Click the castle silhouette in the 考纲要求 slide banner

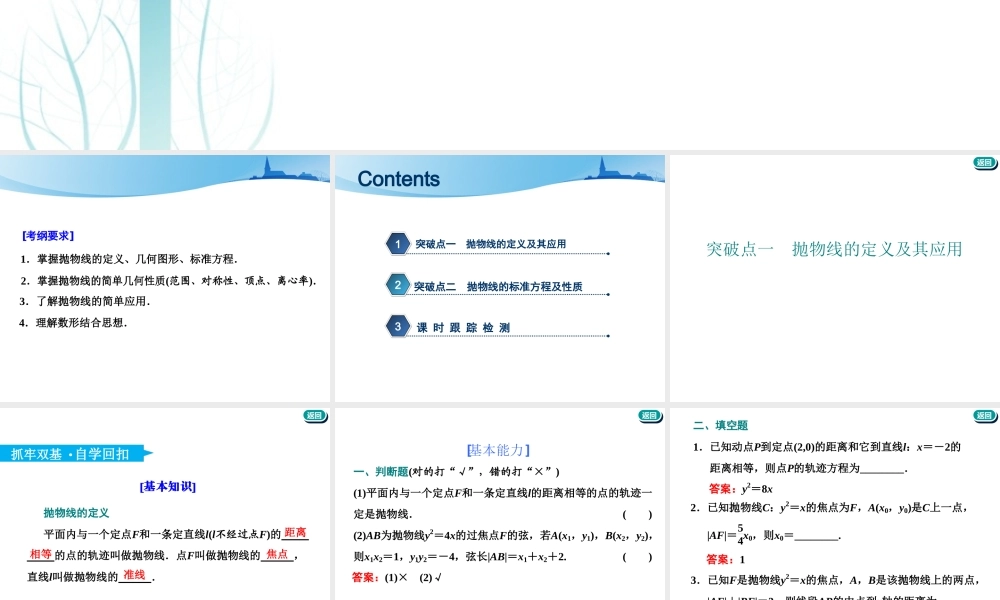pyautogui.click(x=266, y=172)
